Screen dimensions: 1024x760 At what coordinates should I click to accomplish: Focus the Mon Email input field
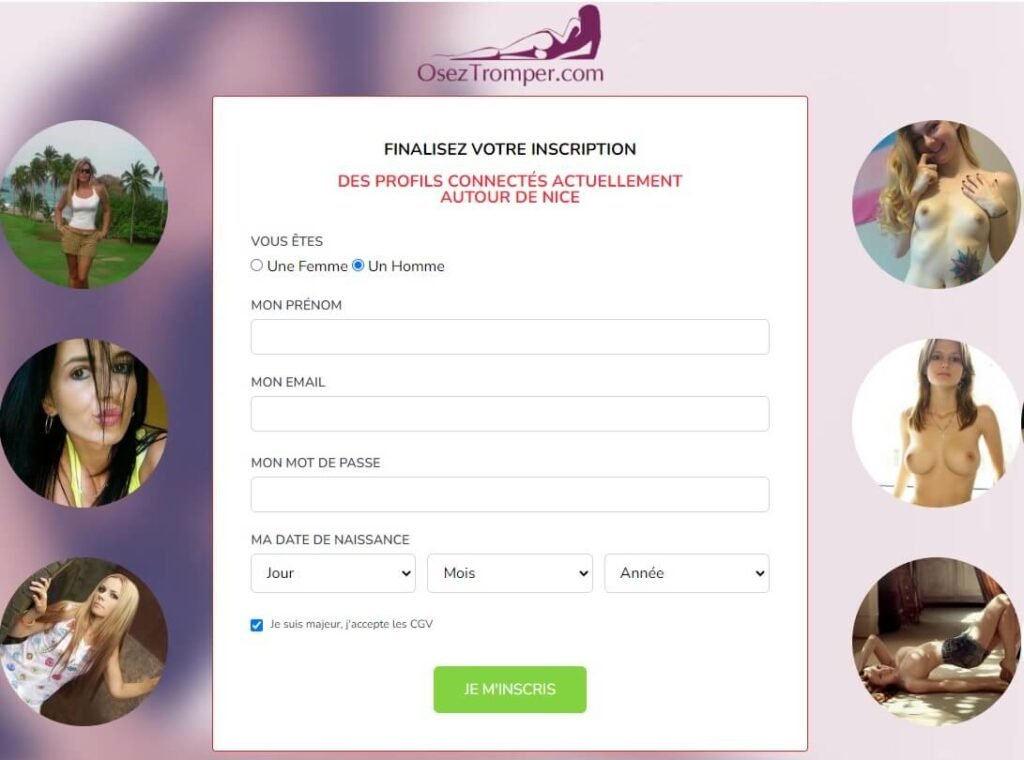click(510, 414)
